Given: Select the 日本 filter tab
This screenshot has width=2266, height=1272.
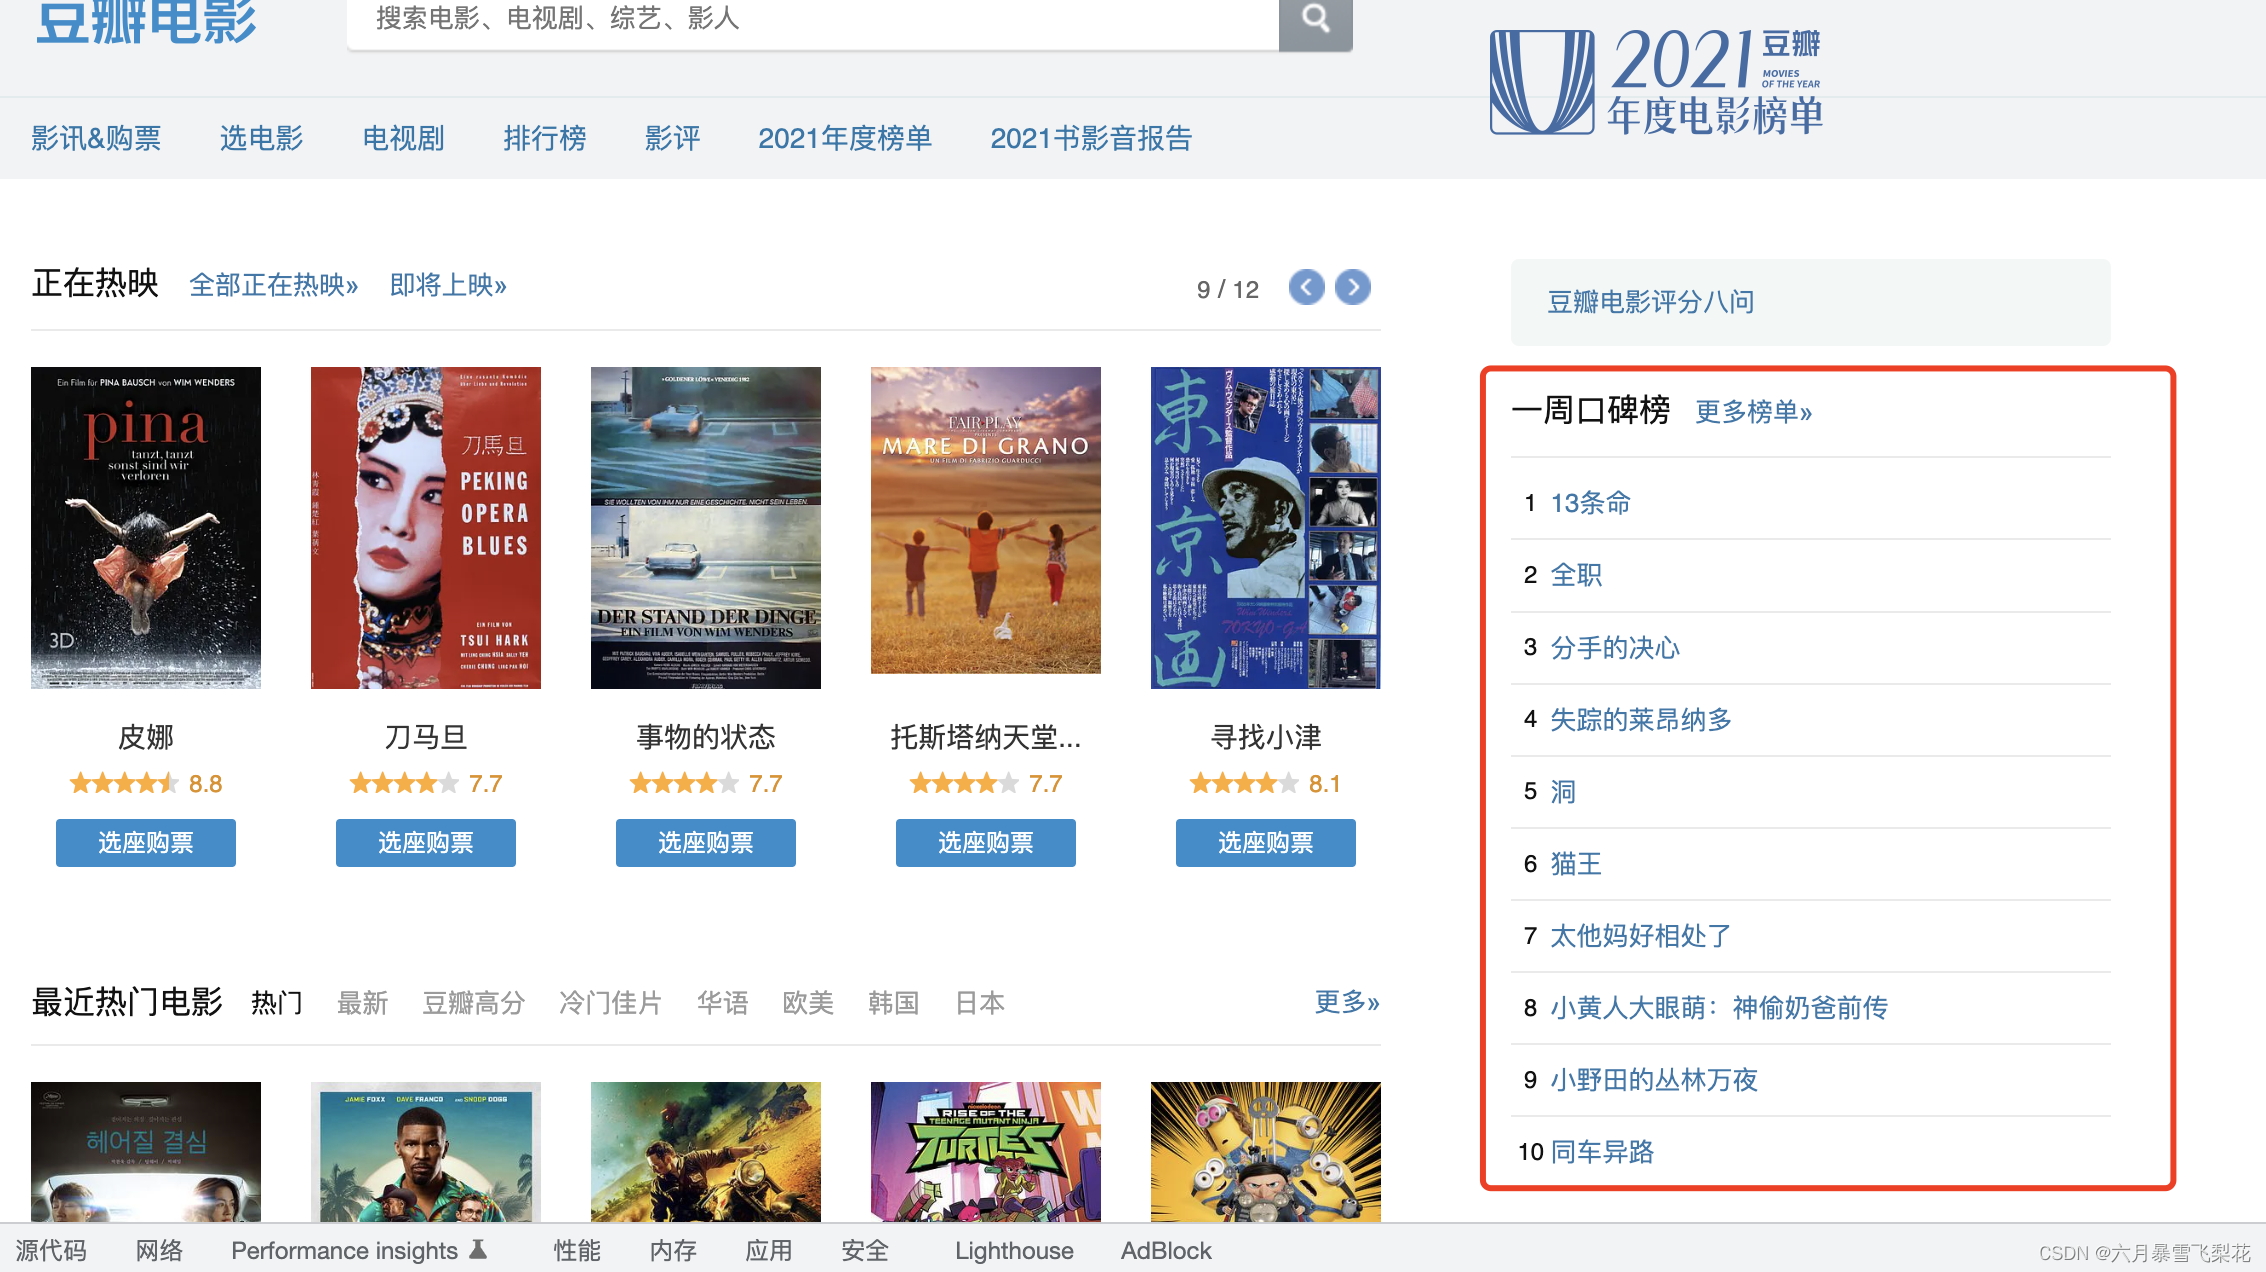Looking at the screenshot, I should coord(980,1003).
